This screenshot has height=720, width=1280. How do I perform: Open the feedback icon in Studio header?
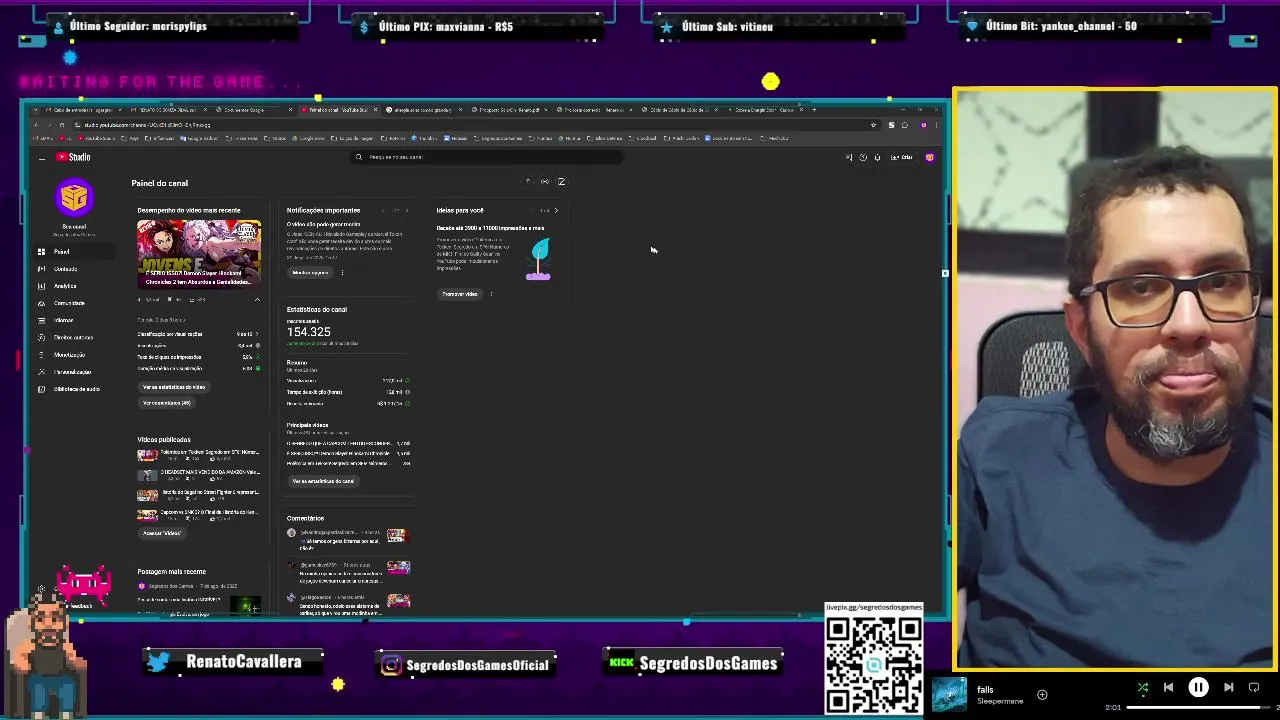849,157
